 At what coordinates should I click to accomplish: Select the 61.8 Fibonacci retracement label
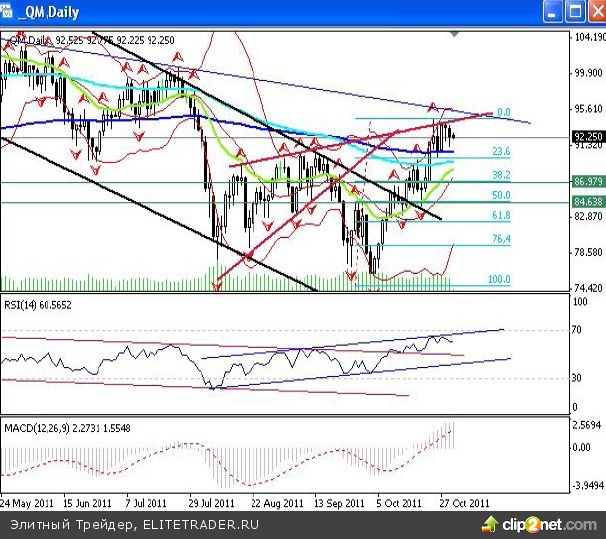pos(502,216)
